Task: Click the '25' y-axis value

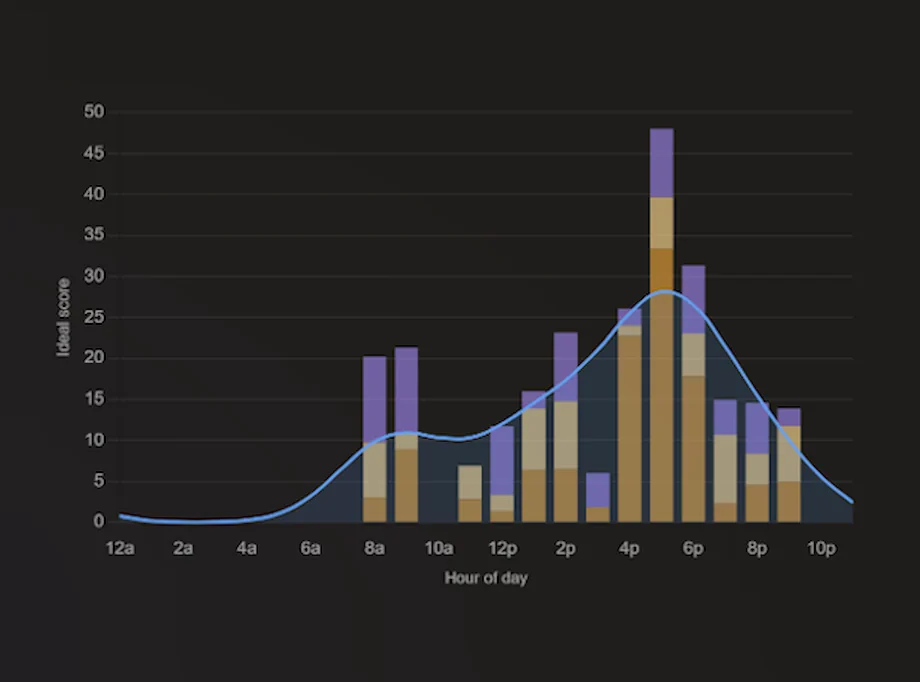Action: pyautogui.click(x=94, y=317)
